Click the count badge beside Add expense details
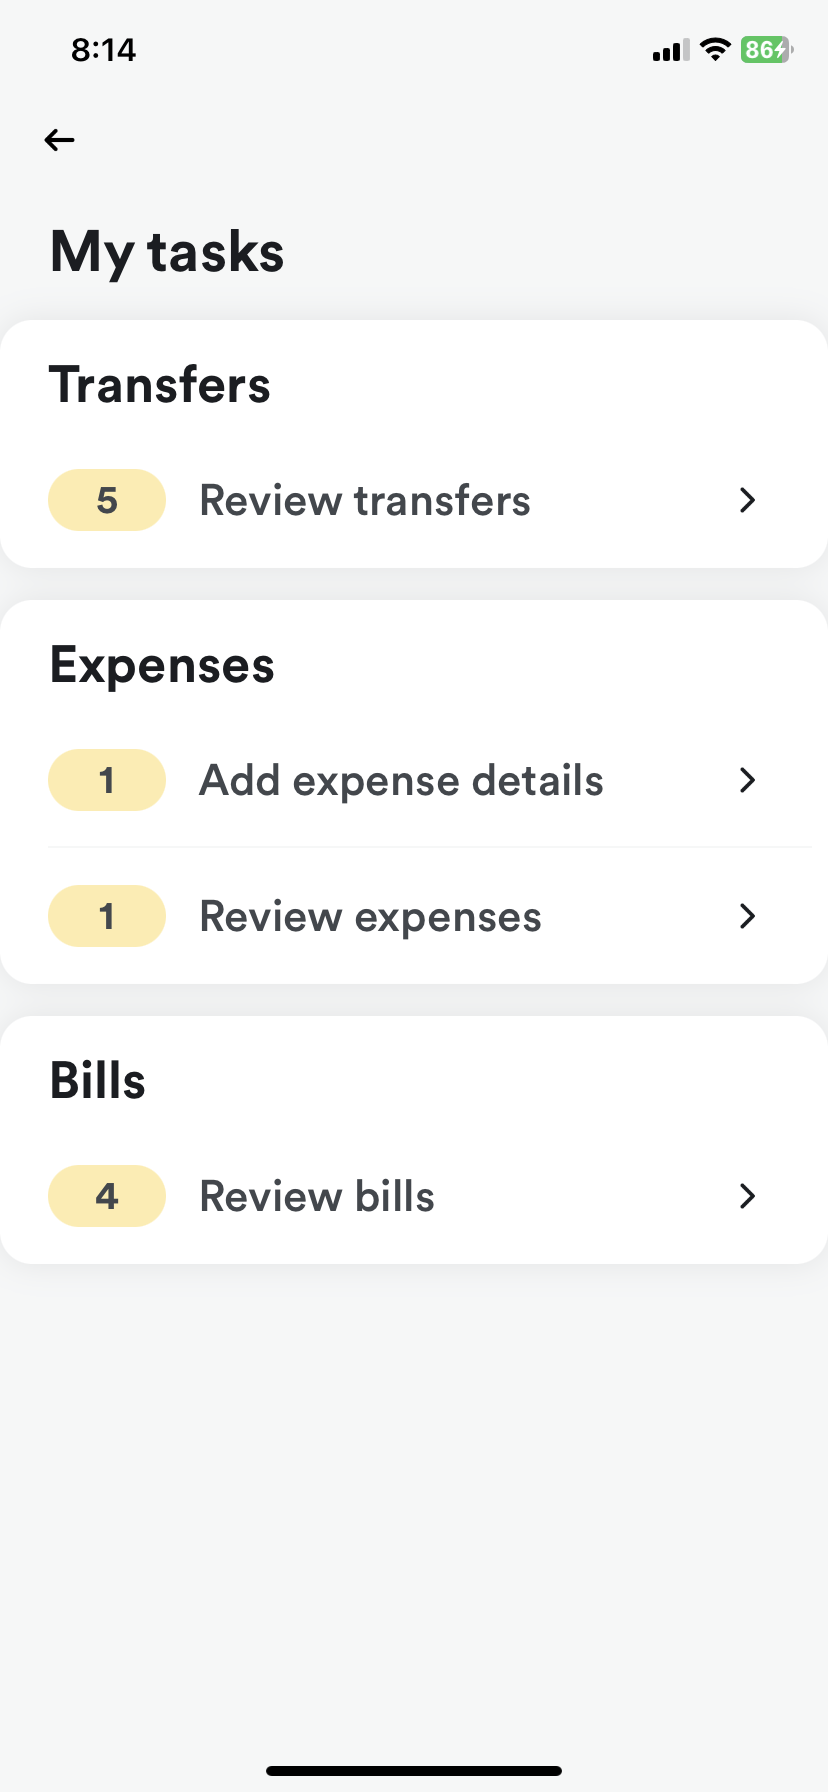The image size is (828, 1792). pyautogui.click(x=107, y=780)
